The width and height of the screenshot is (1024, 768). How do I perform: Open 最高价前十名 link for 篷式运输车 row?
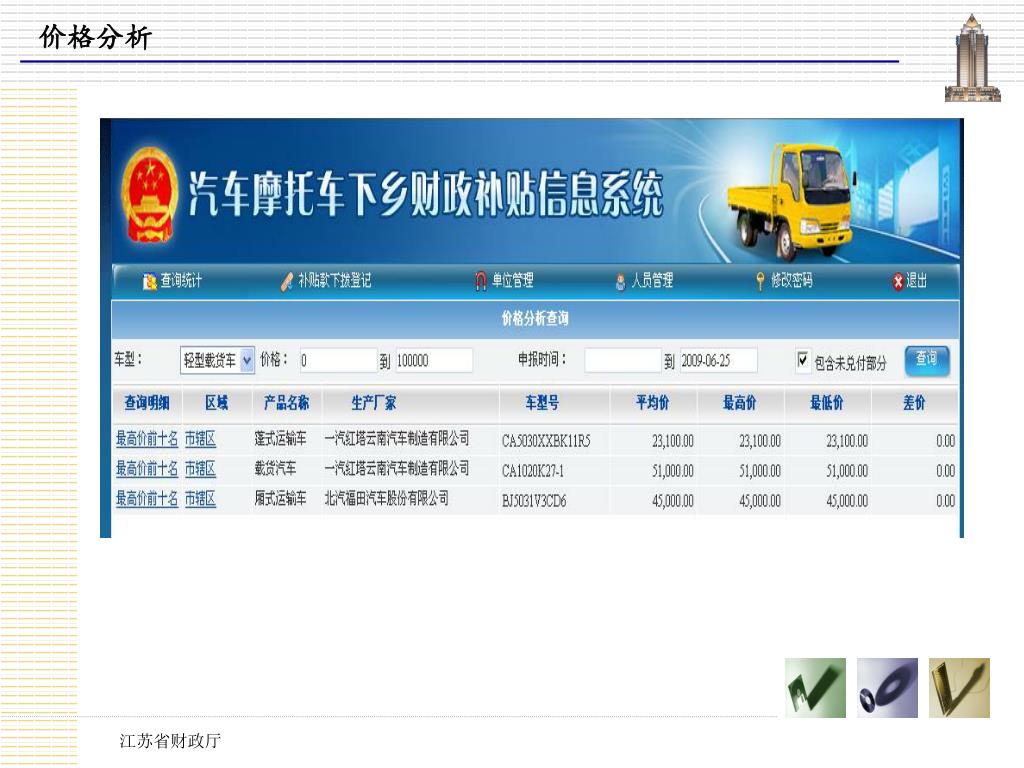(x=147, y=439)
